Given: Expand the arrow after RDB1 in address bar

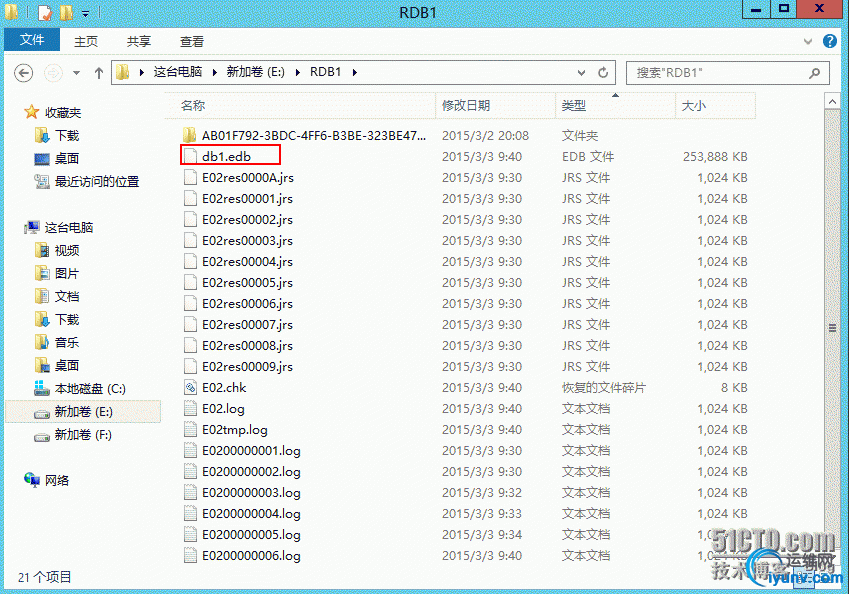Looking at the screenshot, I should click(x=355, y=72).
